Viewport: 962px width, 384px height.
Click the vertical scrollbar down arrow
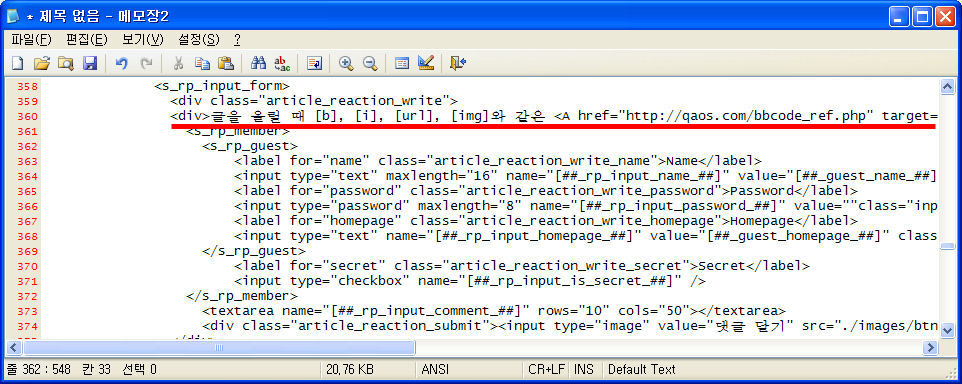coord(947,331)
